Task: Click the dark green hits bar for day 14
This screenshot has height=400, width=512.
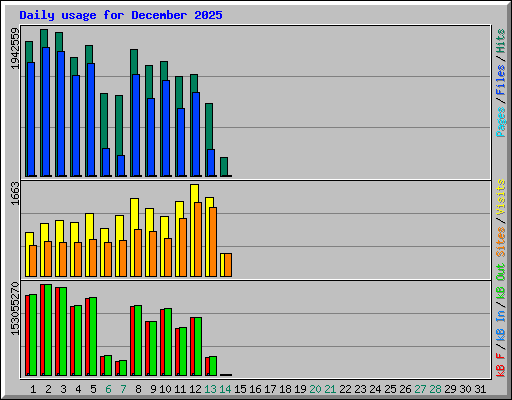Action: (224, 167)
